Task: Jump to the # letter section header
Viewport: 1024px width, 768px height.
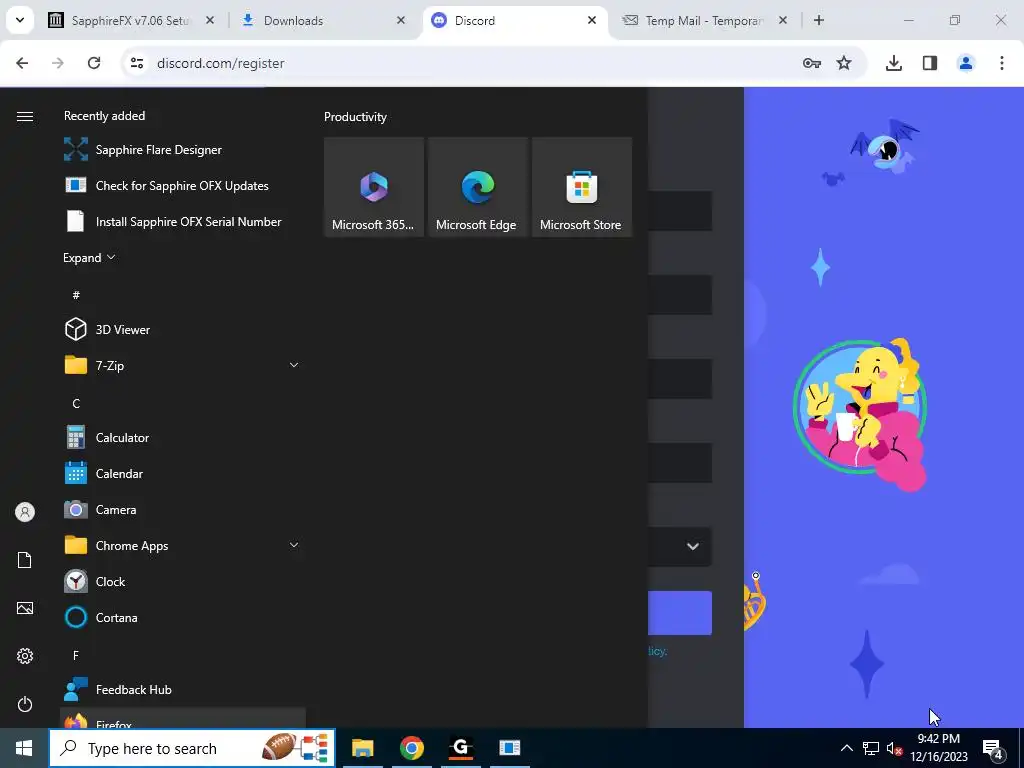Action: [x=76, y=295]
